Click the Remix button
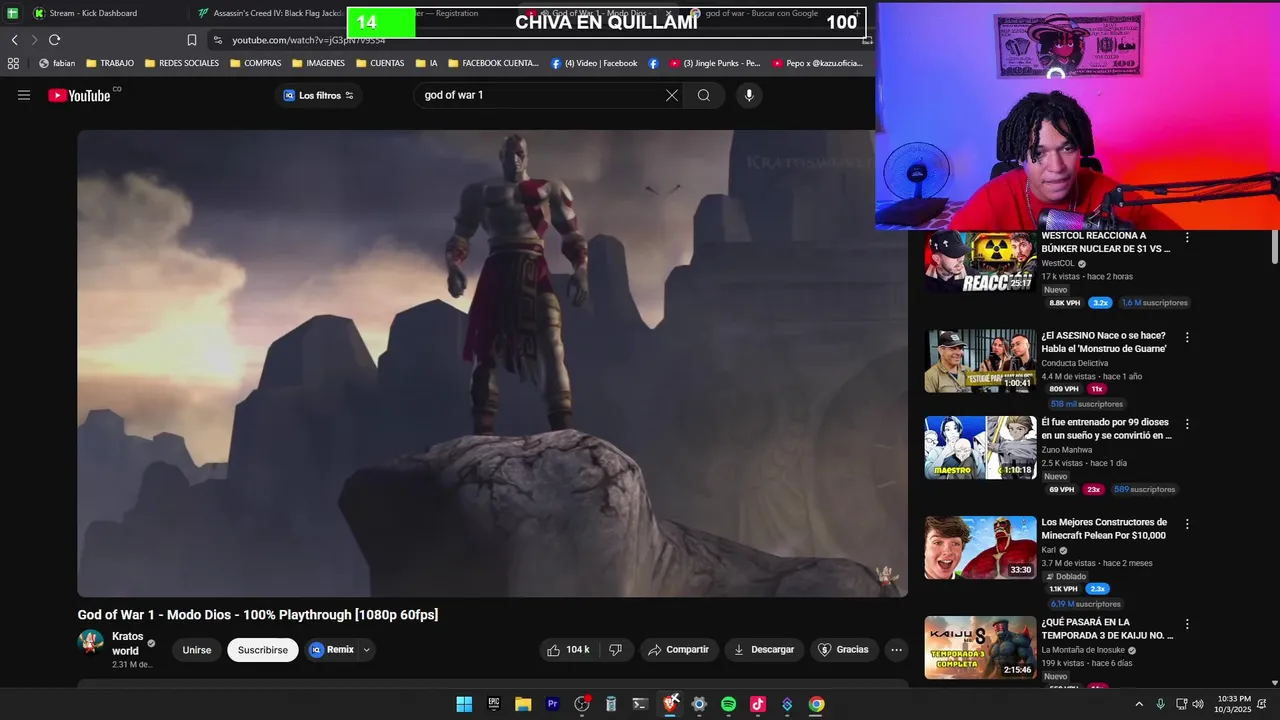The height and width of the screenshot is (720, 1280). click(332, 650)
